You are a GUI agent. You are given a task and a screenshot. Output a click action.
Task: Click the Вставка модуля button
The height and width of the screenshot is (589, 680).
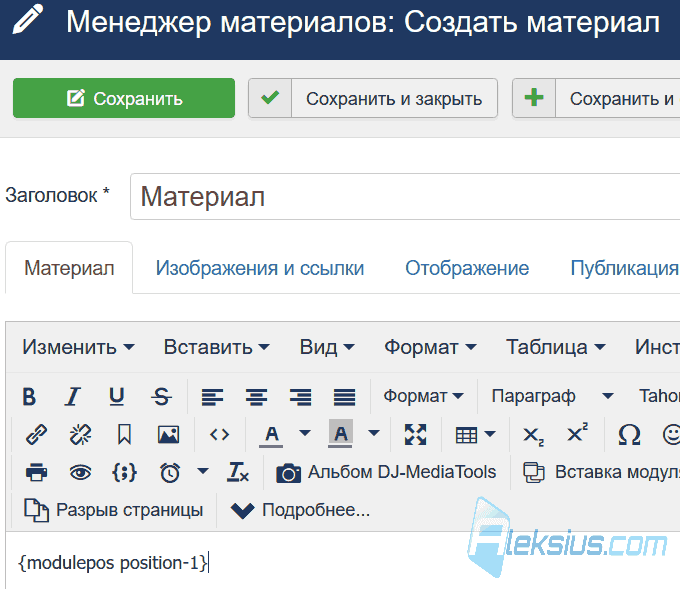click(602, 472)
